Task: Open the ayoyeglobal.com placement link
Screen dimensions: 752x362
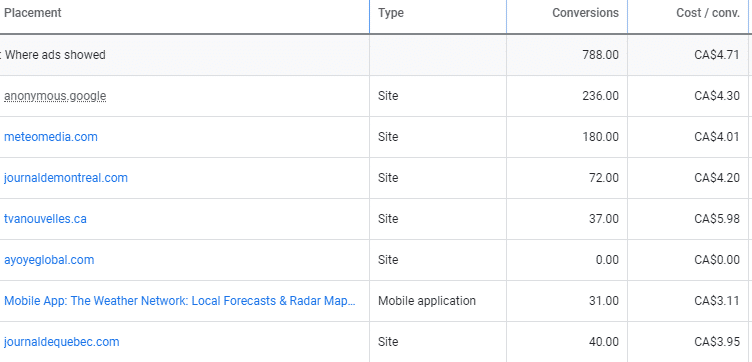Action: coord(49,260)
